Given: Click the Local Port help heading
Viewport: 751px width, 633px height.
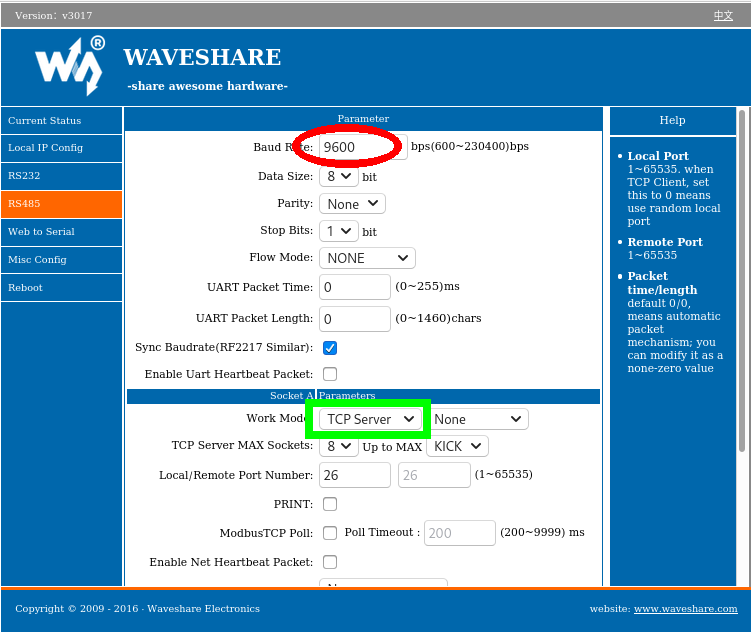Looking at the screenshot, I should 658,156.
